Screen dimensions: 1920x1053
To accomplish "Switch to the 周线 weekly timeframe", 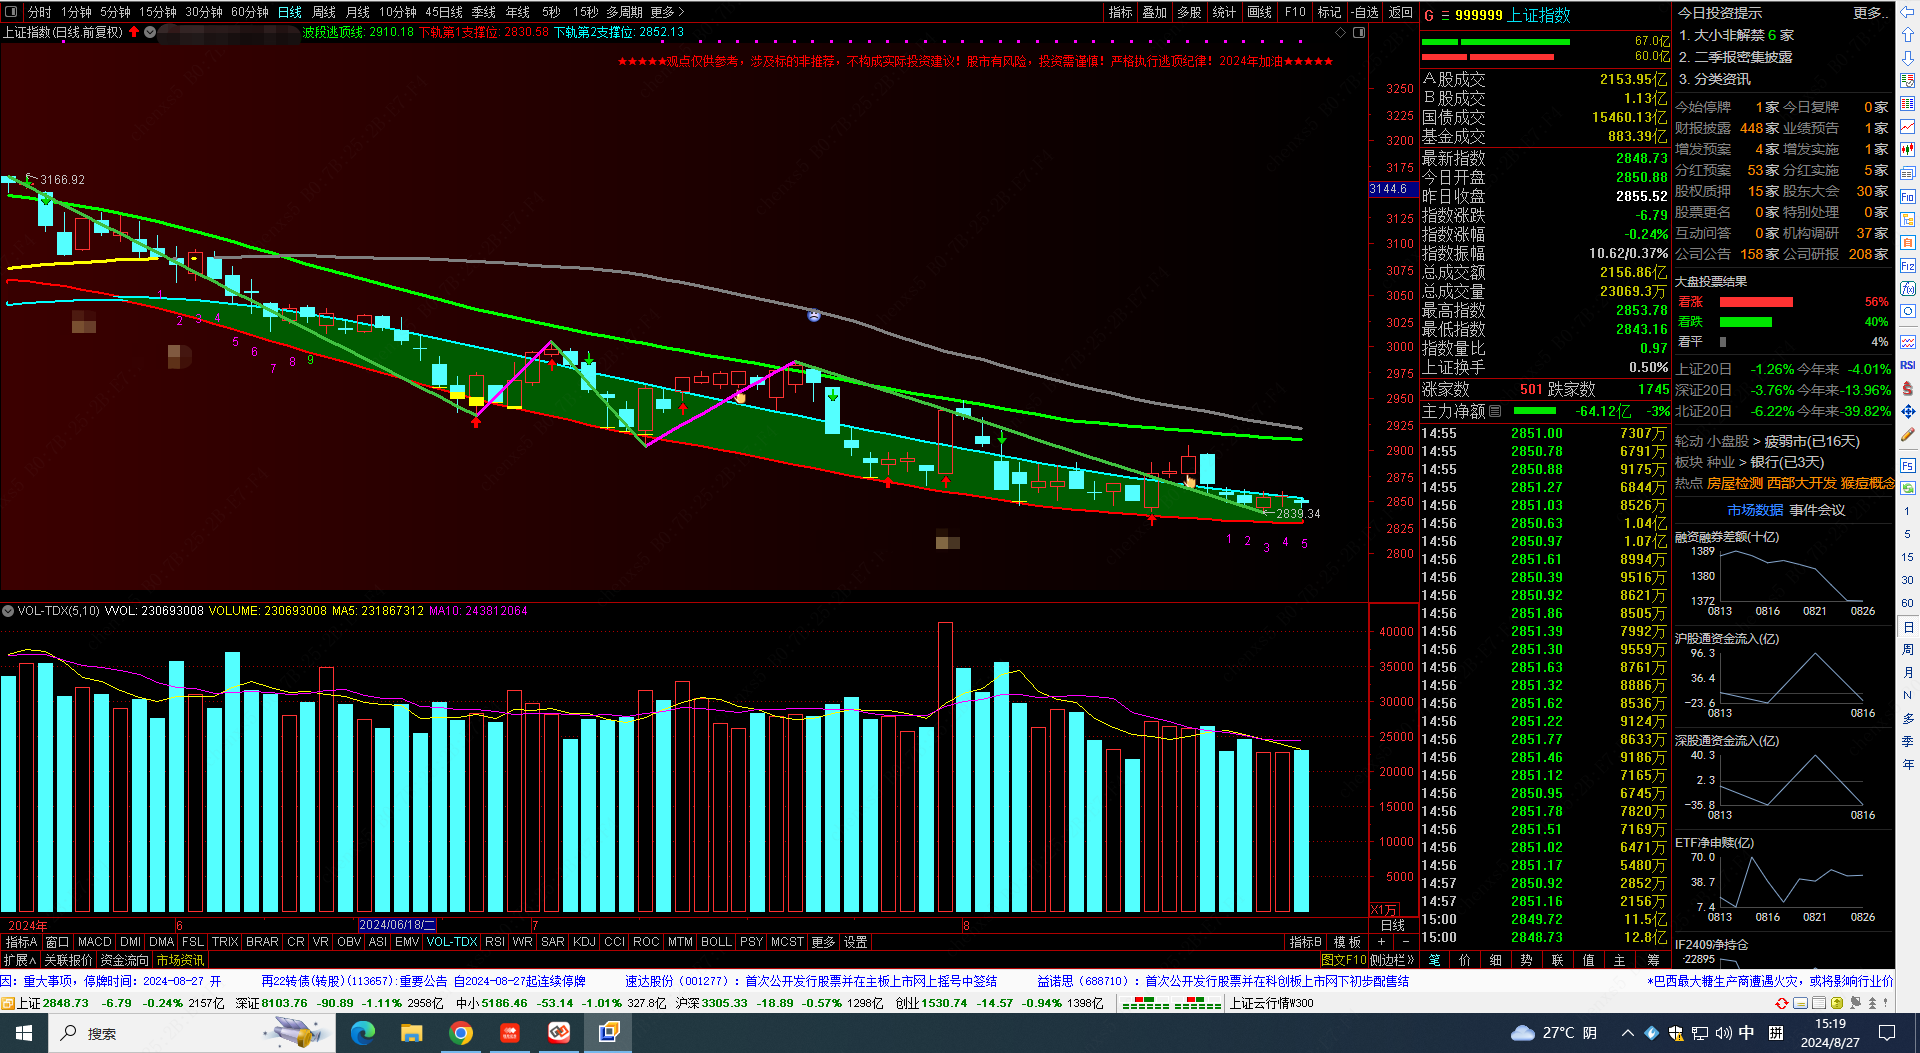I will 323,12.
